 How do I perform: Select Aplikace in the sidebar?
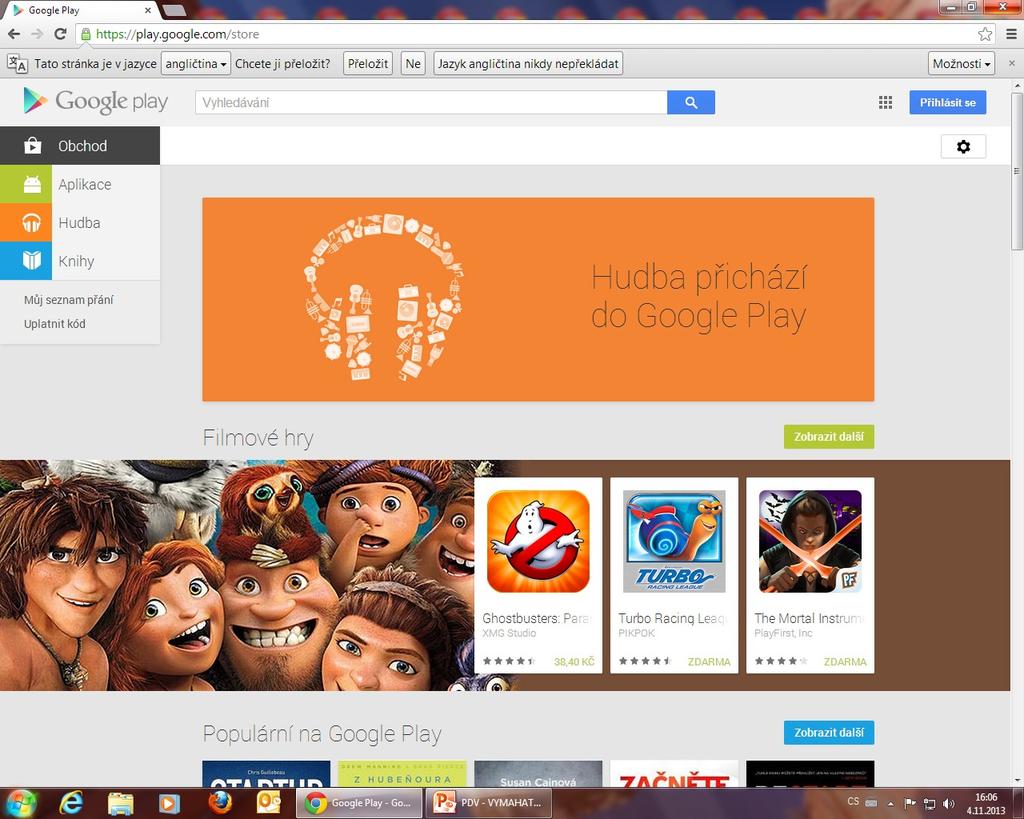[80, 185]
